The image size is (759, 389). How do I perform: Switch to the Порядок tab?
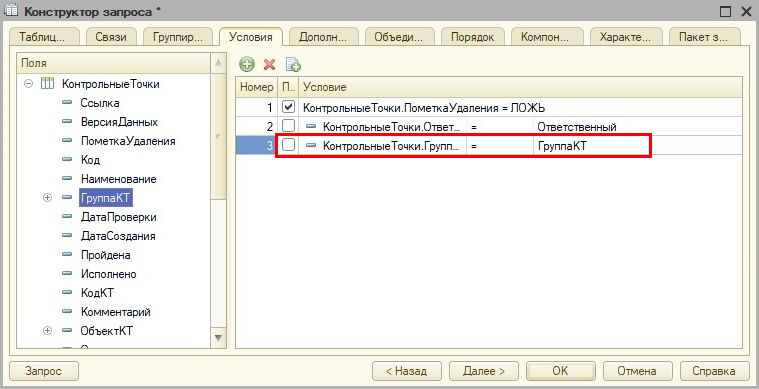pos(472,37)
